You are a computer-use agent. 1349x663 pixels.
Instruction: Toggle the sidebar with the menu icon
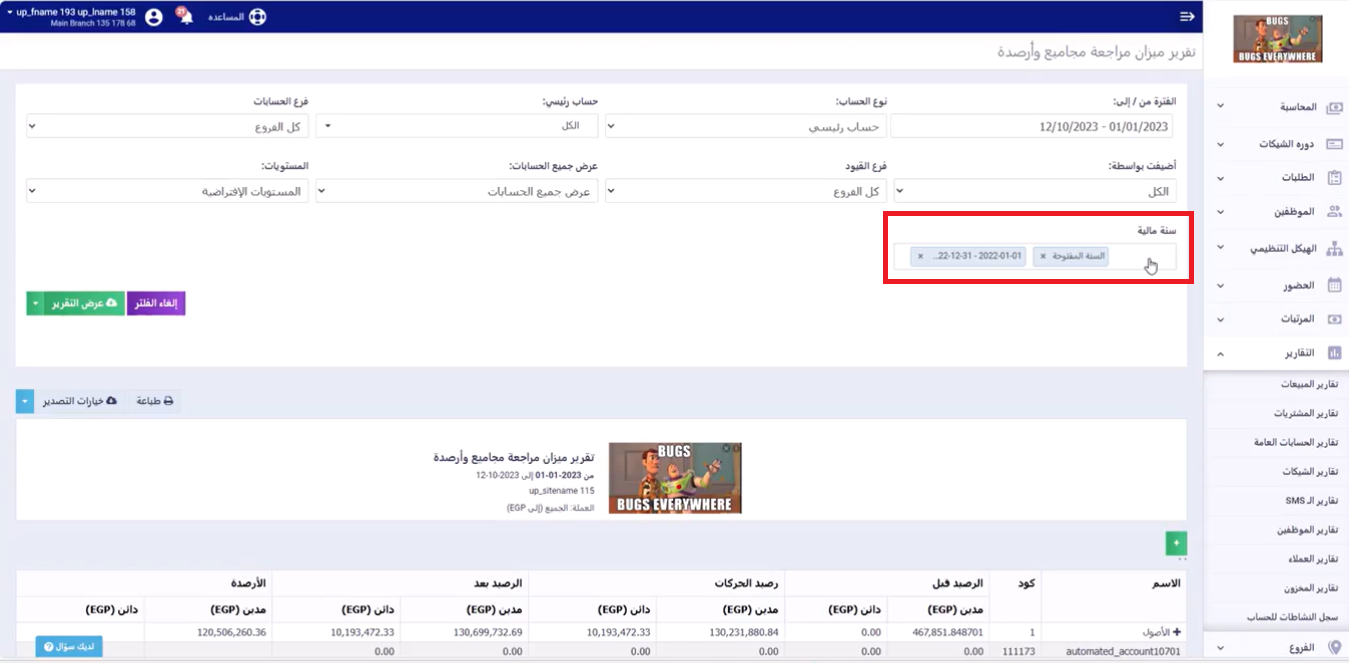coord(1187,17)
